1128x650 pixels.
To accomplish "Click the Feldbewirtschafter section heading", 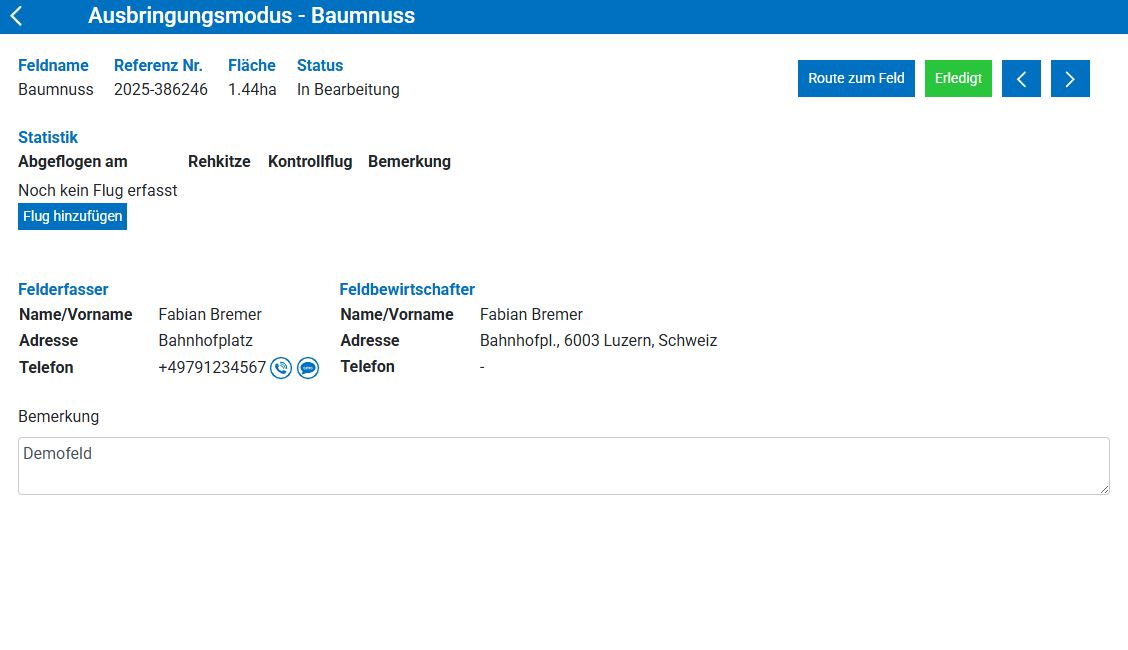I will click(x=407, y=290).
